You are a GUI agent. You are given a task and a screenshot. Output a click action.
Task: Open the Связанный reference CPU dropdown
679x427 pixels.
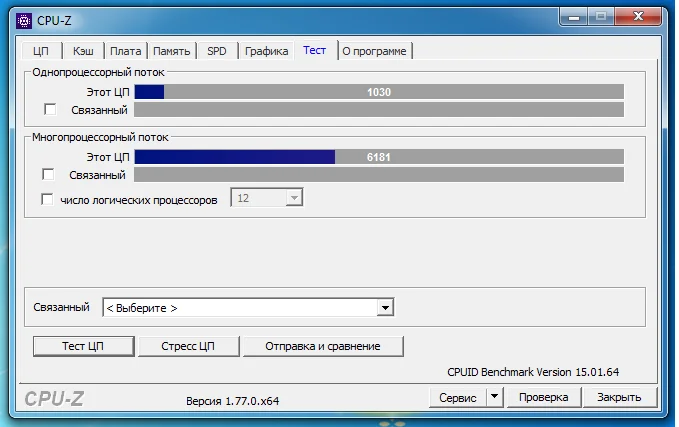click(x=248, y=307)
